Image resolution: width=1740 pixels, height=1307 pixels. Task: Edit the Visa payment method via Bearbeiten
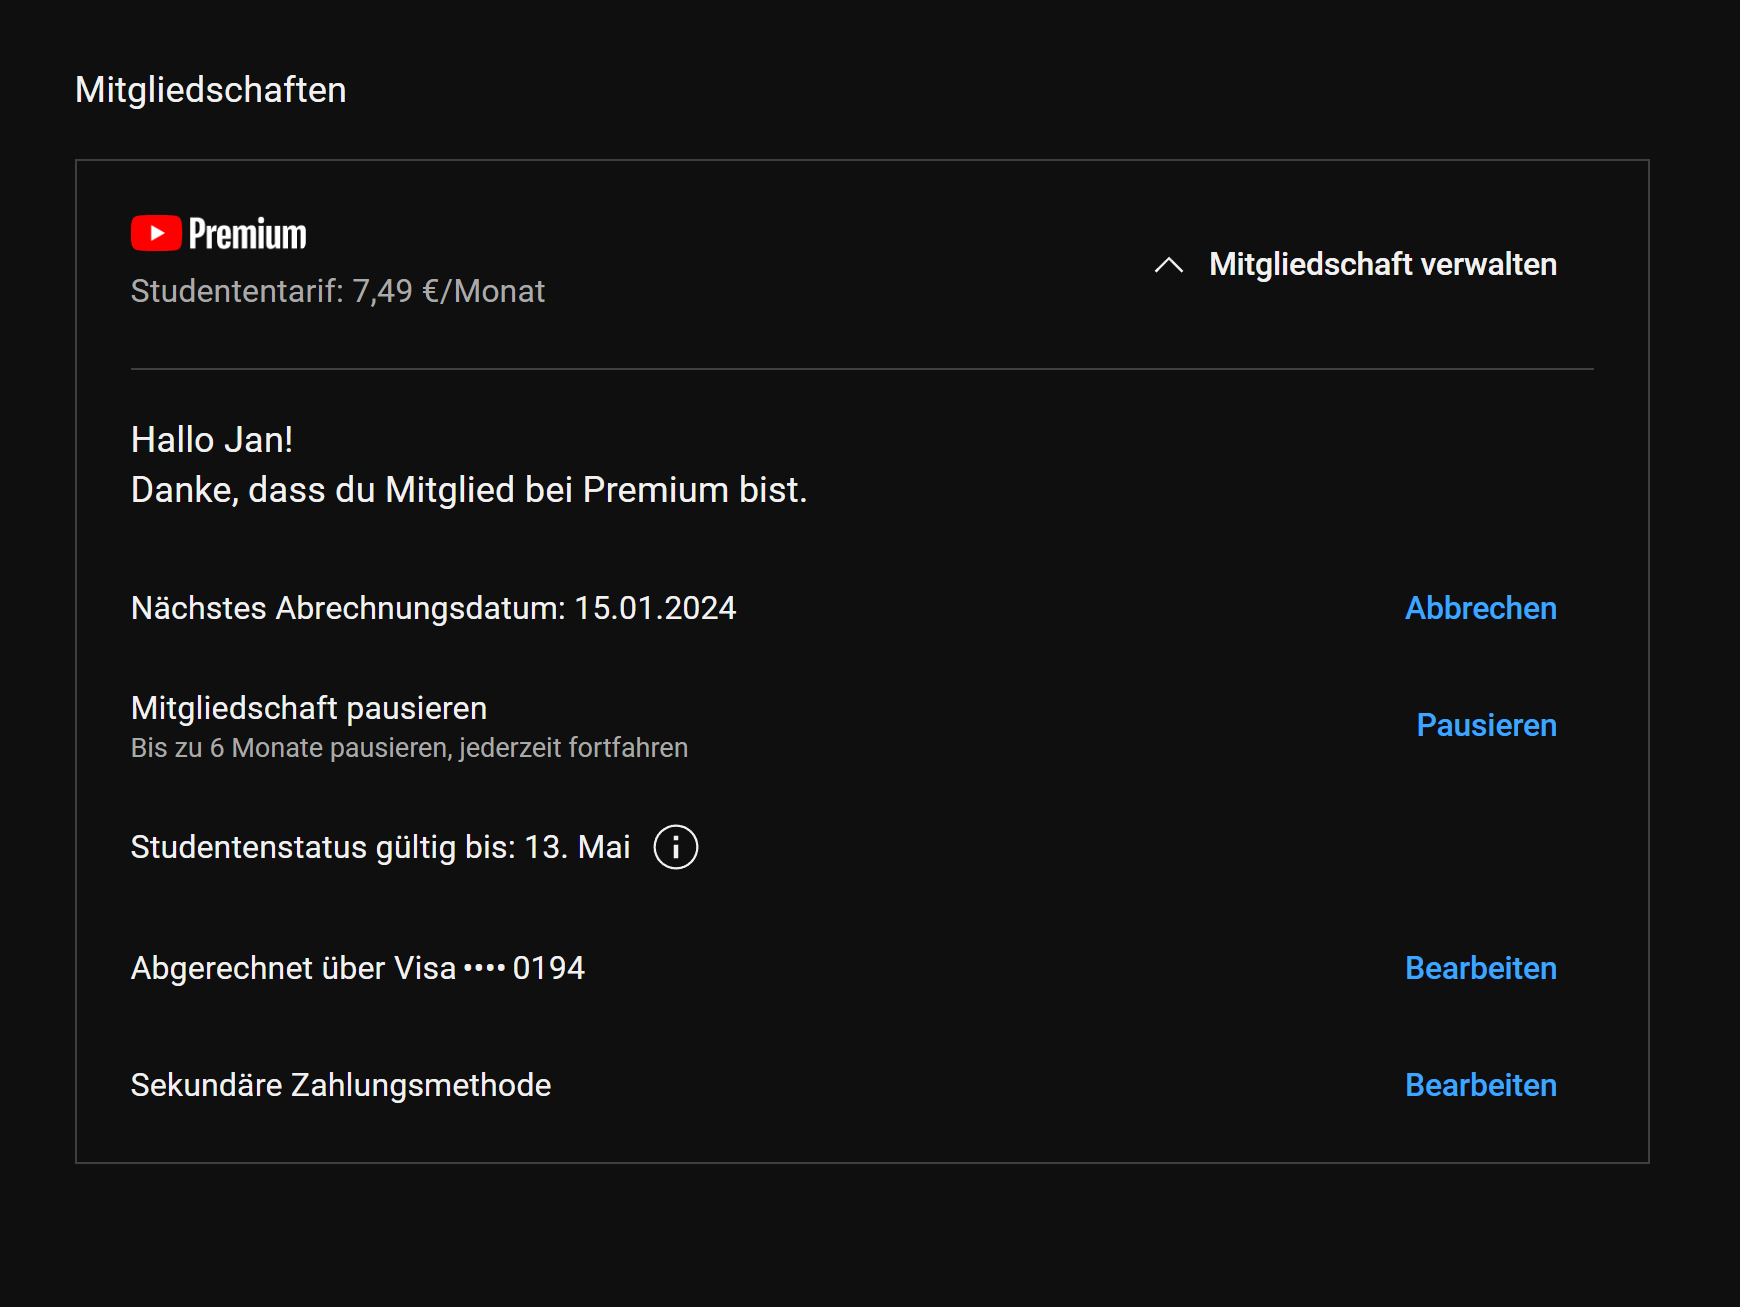(x=1480, y=968)
